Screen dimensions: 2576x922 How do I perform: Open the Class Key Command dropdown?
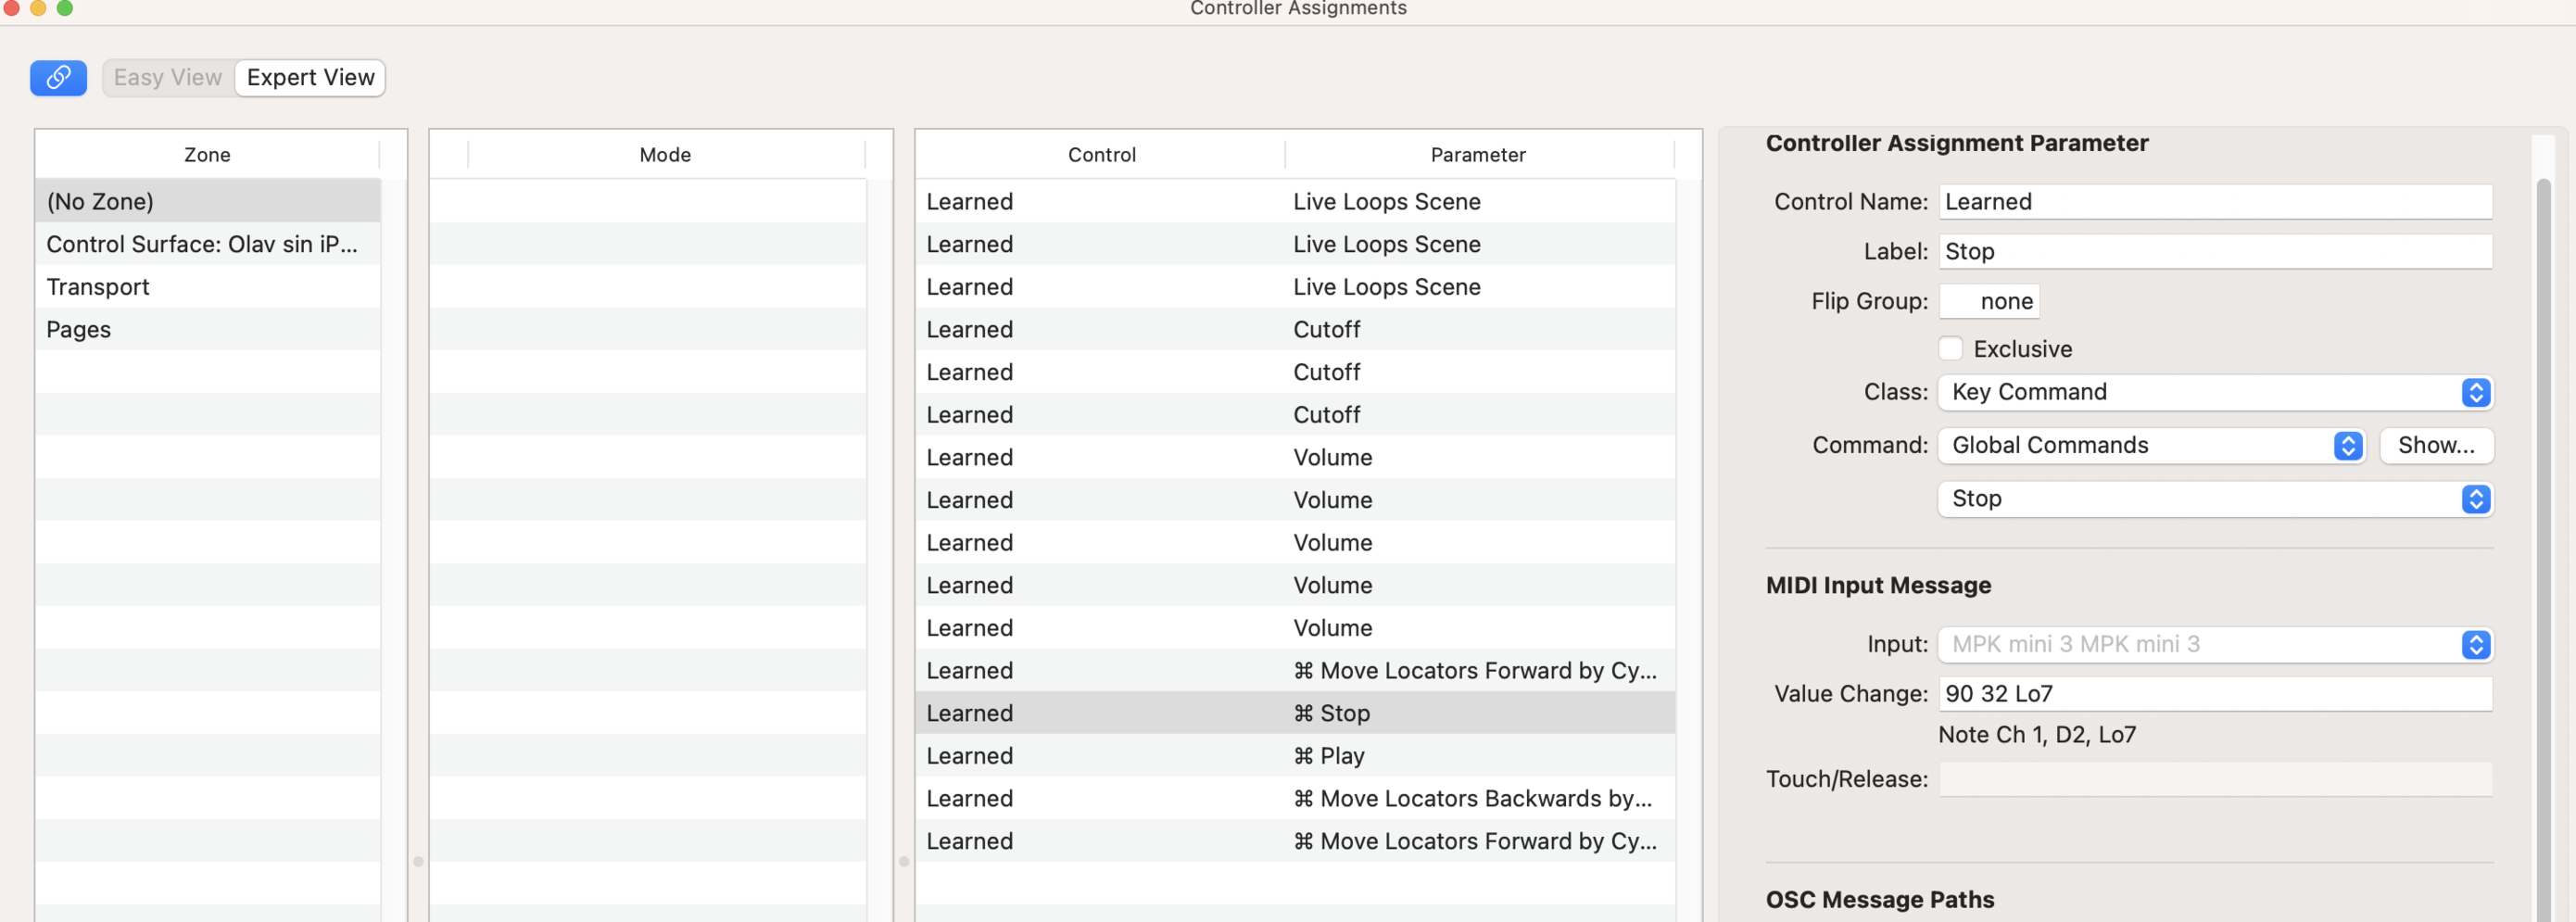tap(2214, 392)
